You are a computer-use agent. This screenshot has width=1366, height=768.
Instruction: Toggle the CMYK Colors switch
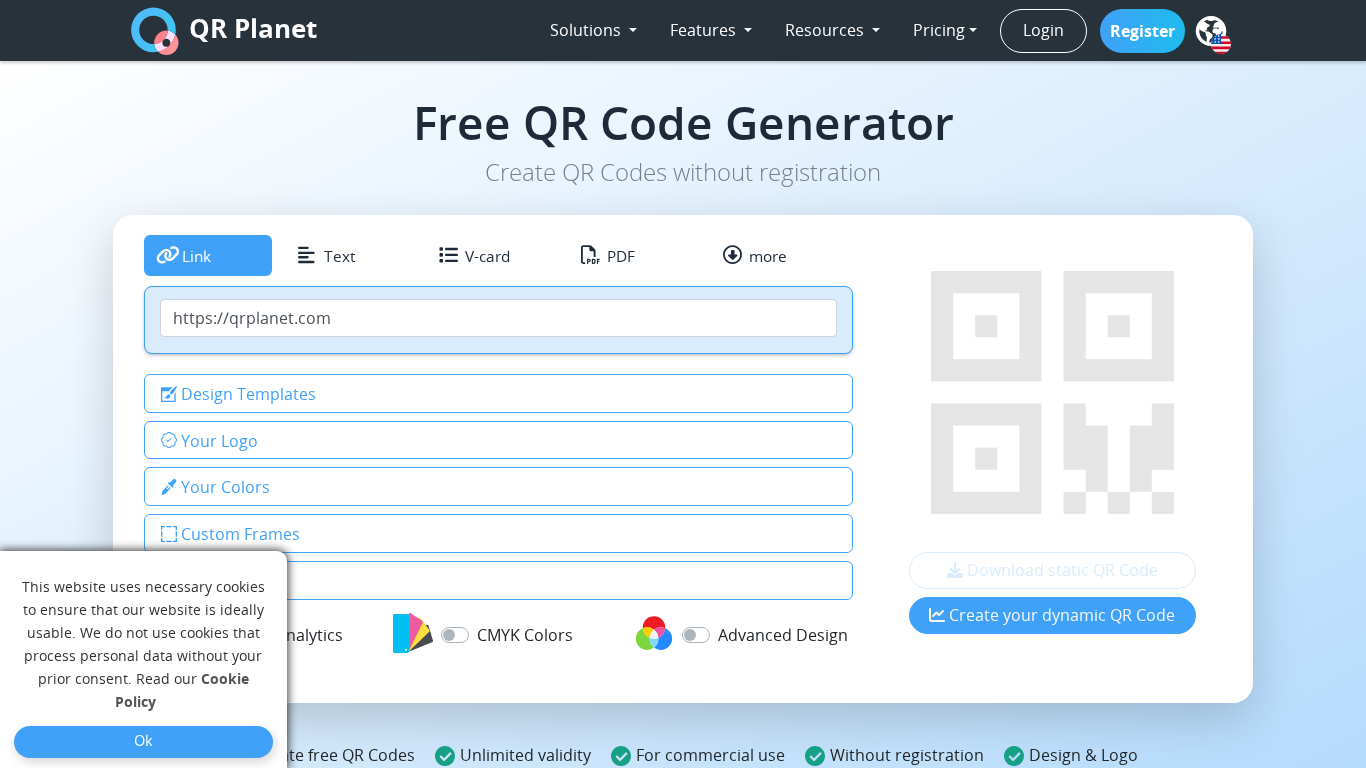(x=455, y=635)
